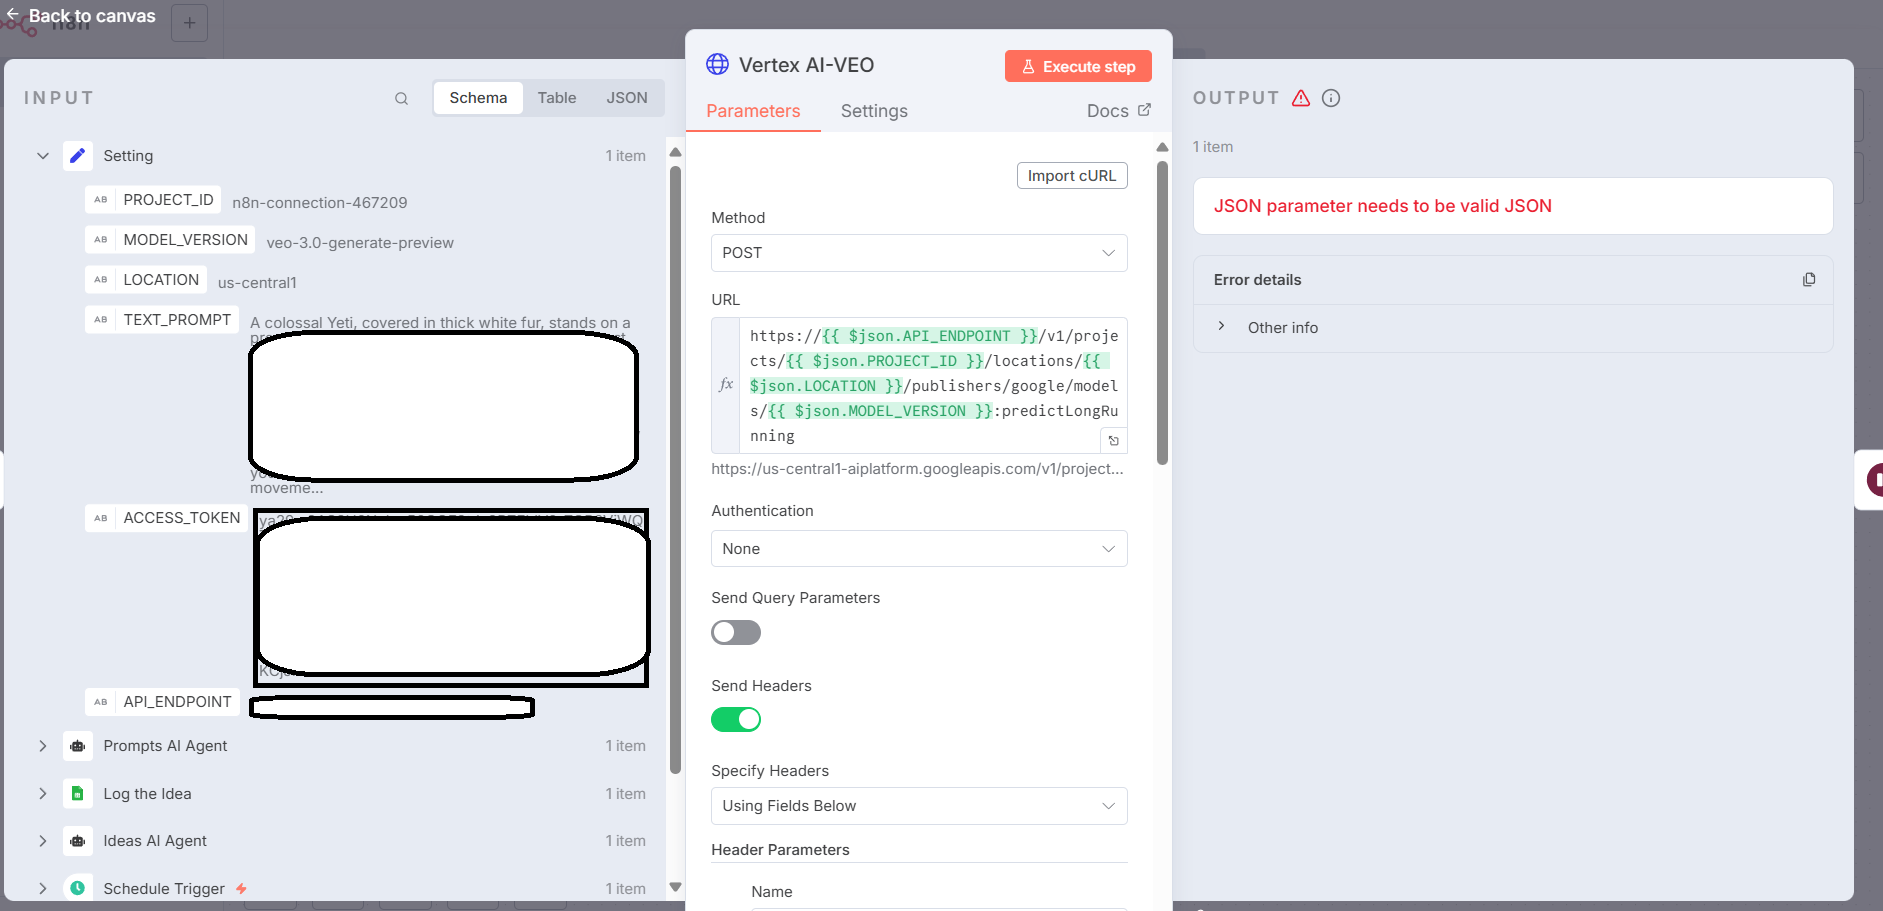1883x911 pixels.
Task: Click the input search magnifier icon
Action: coord(401,98)
